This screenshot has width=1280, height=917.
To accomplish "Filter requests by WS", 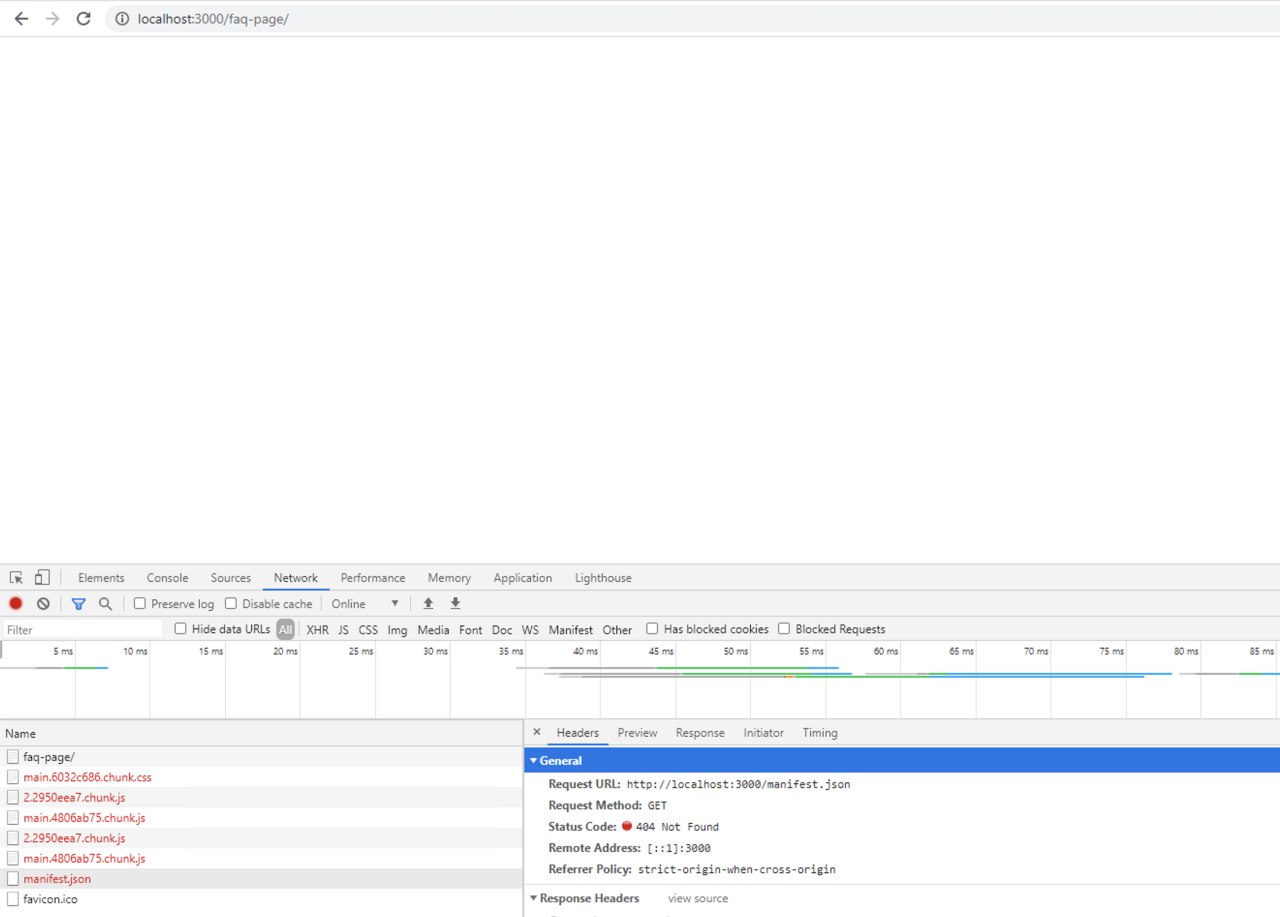I will click(x=530, y=630).
